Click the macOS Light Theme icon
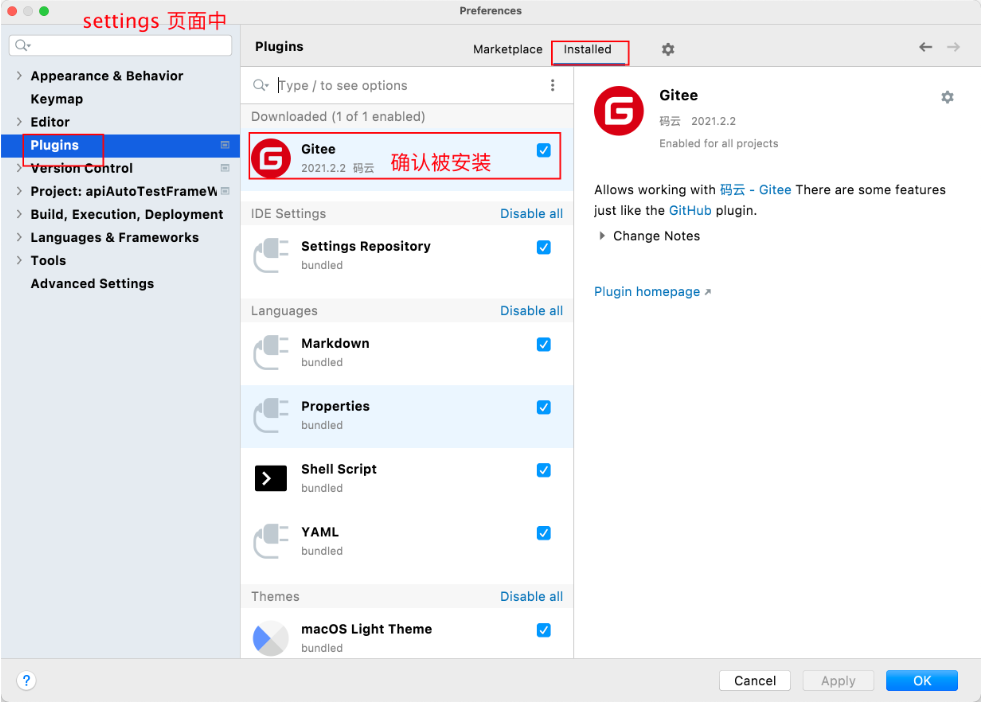Screen dimensions: 983x705 pos(271,638)
